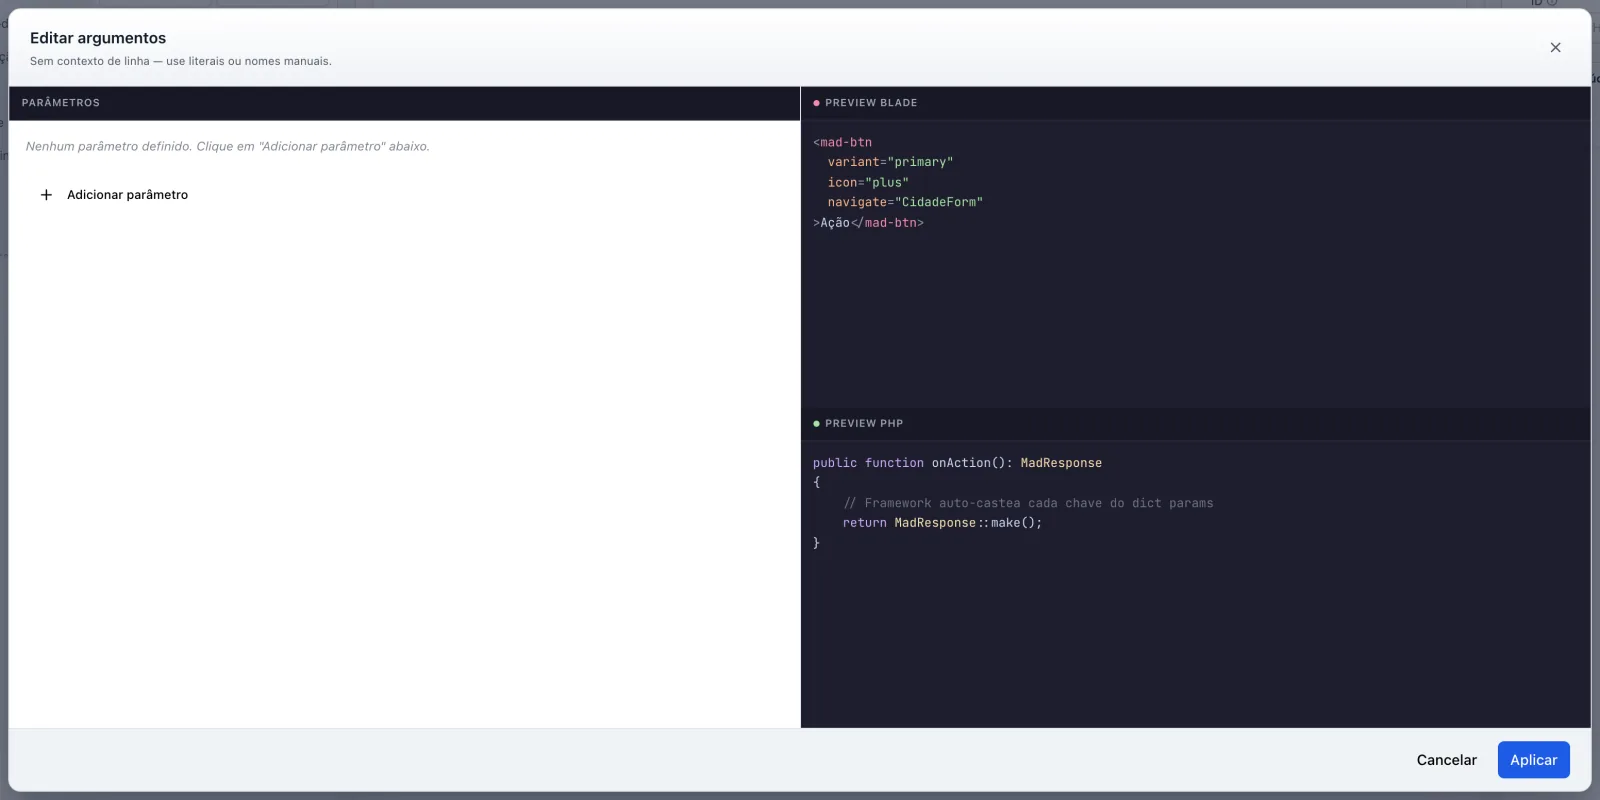1600x800 pixels.
Task: Click the Editar argumentos title
Action: [98, 38]
